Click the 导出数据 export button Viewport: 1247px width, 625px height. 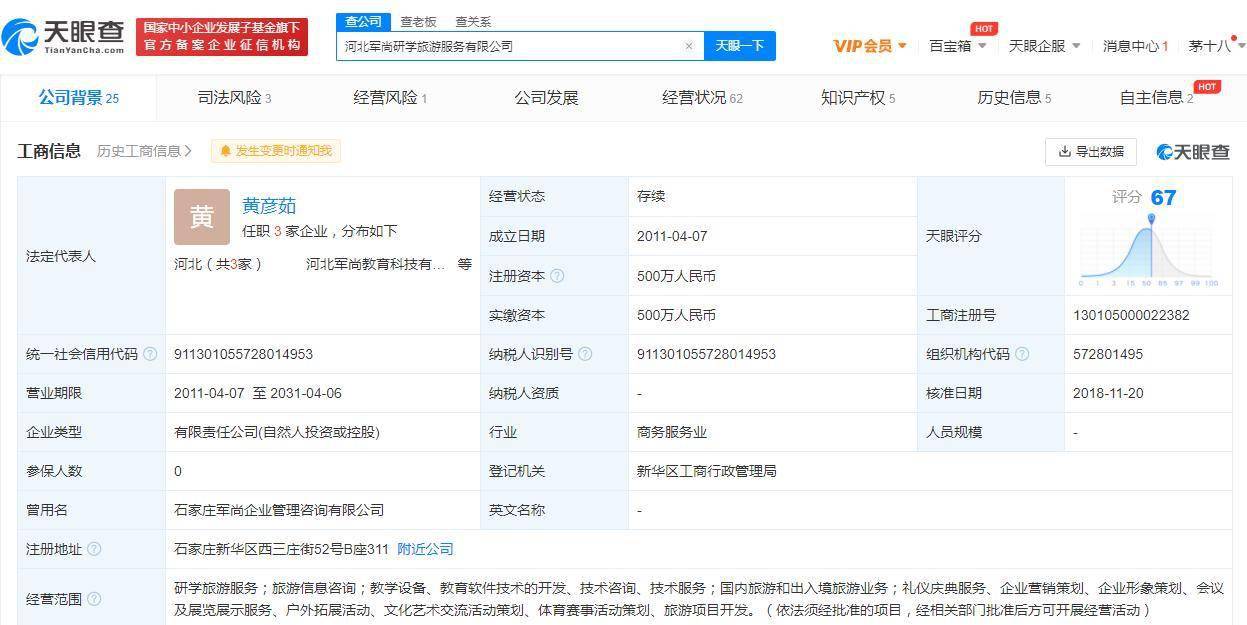click(1091, 152)
